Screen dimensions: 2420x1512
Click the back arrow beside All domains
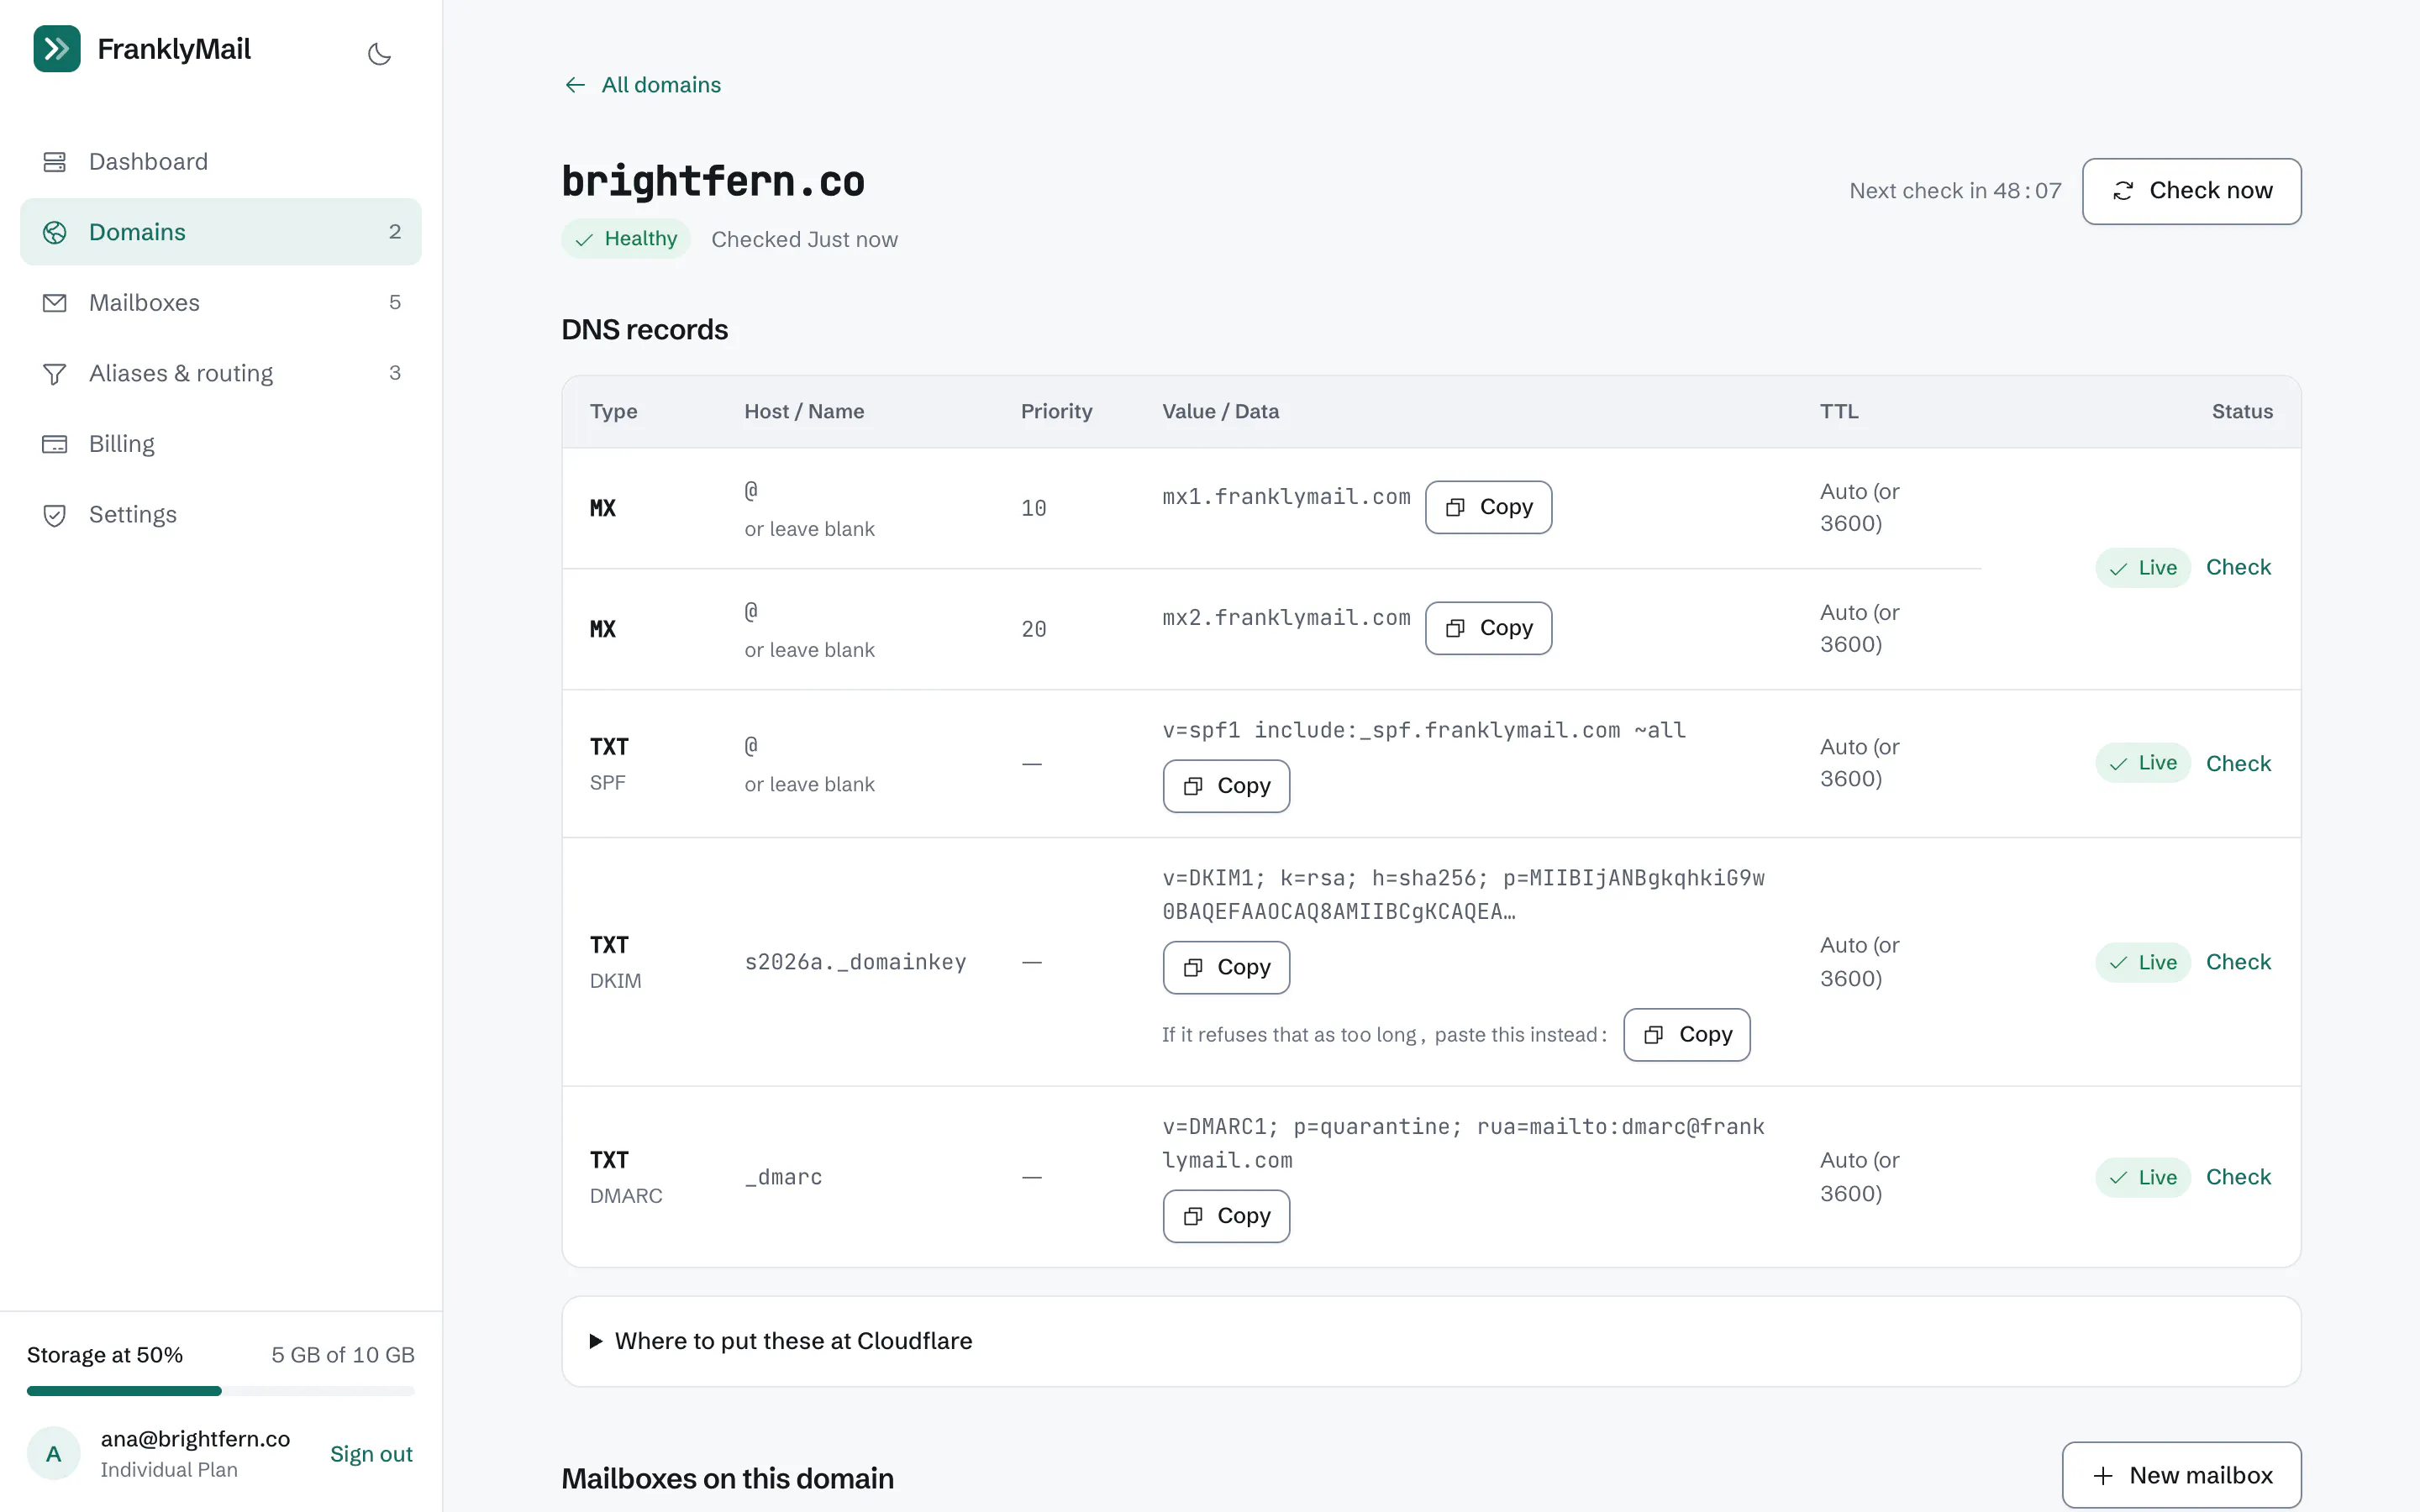point(575,85)
